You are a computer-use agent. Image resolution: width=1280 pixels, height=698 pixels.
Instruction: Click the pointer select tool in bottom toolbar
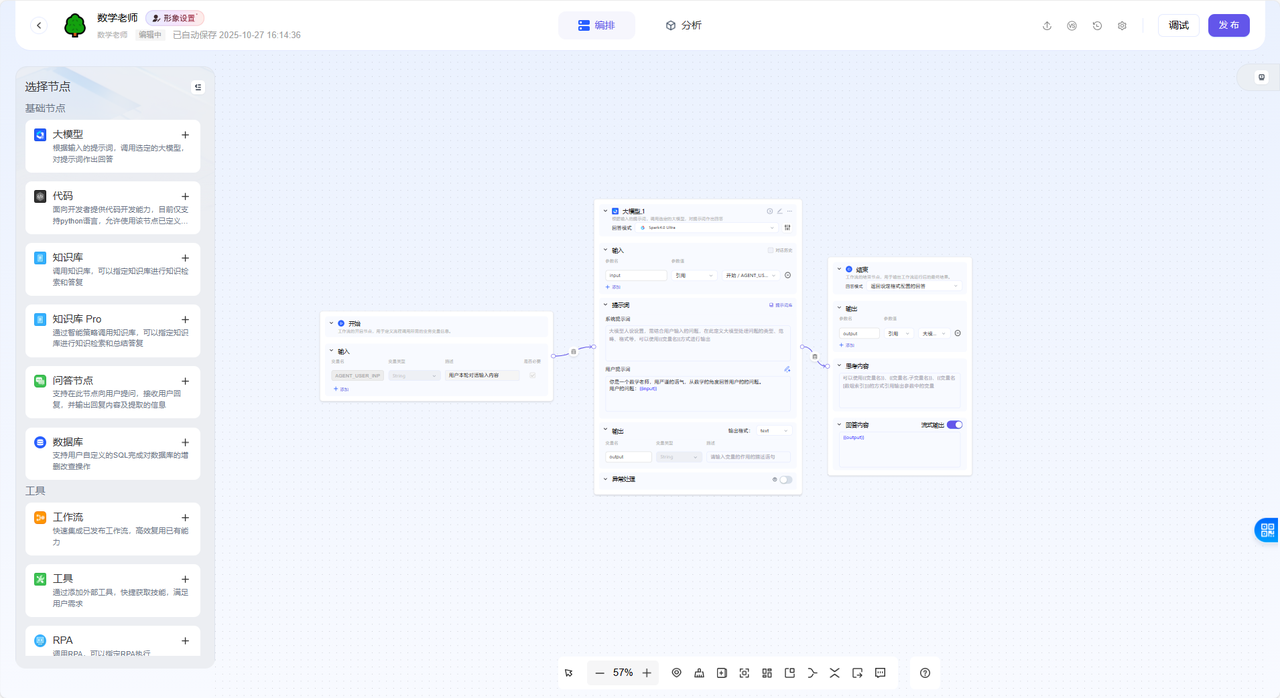tap(568, 673)
